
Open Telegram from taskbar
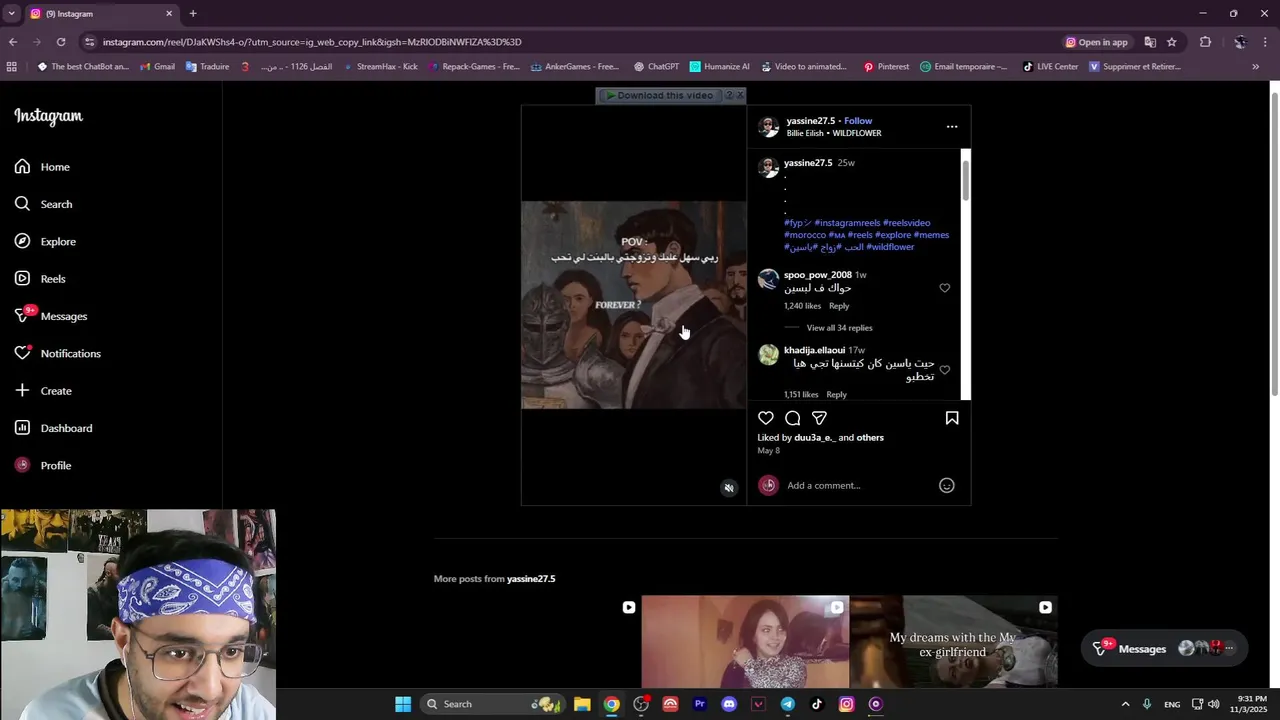(x=788, y=704)
